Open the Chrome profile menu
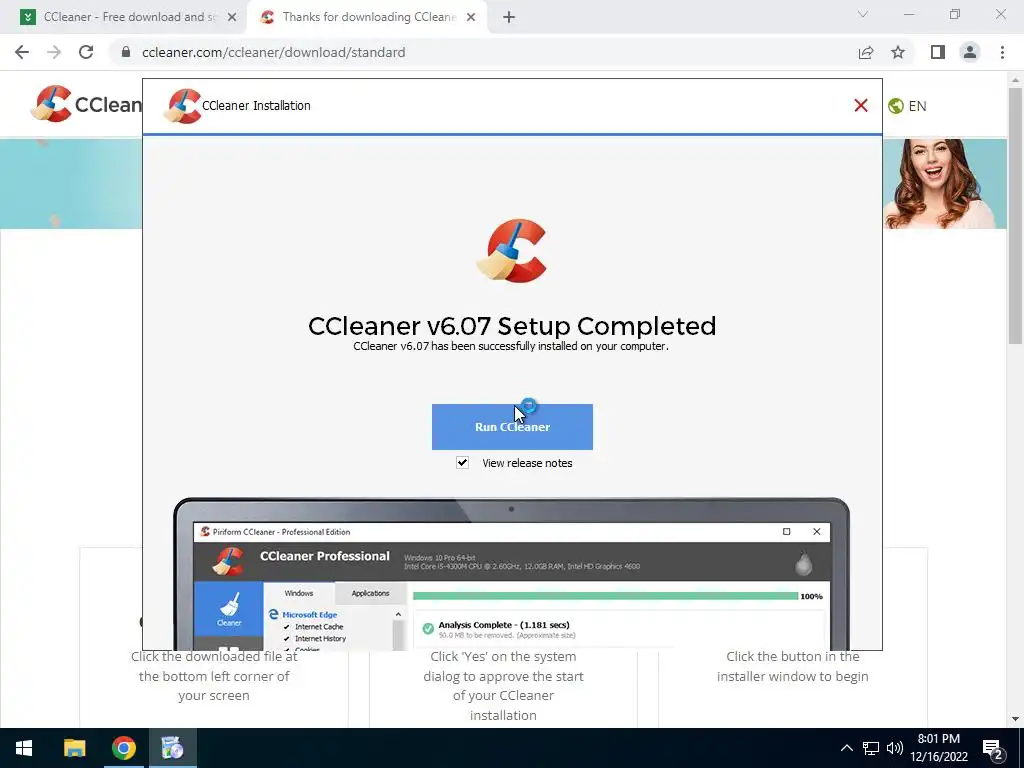 (970, 52)
